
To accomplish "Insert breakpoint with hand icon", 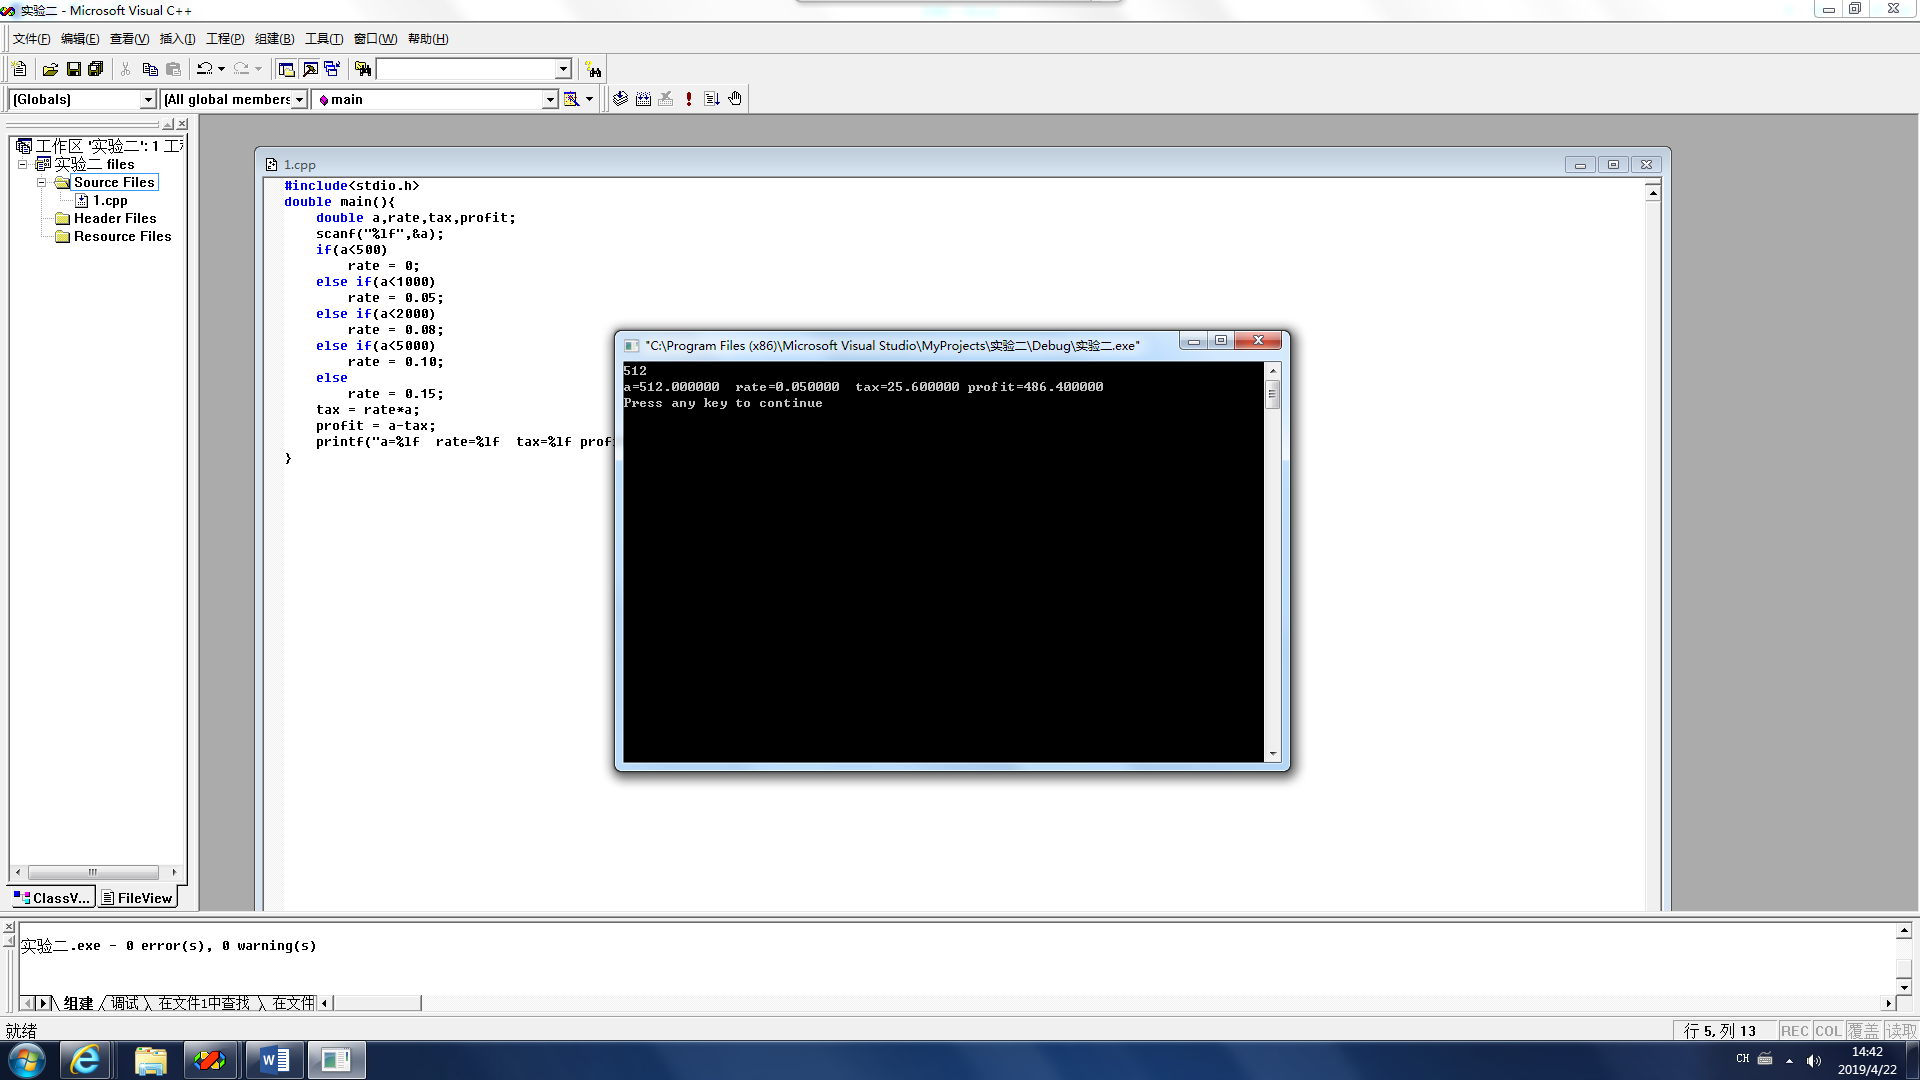I will pyautogui.click(x=735, y=99).
